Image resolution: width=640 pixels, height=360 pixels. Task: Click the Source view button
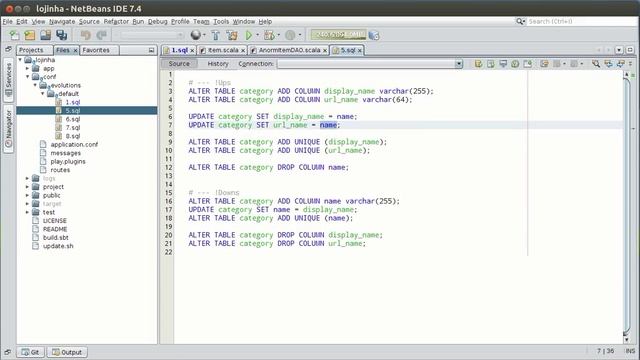tap(179, 64)
